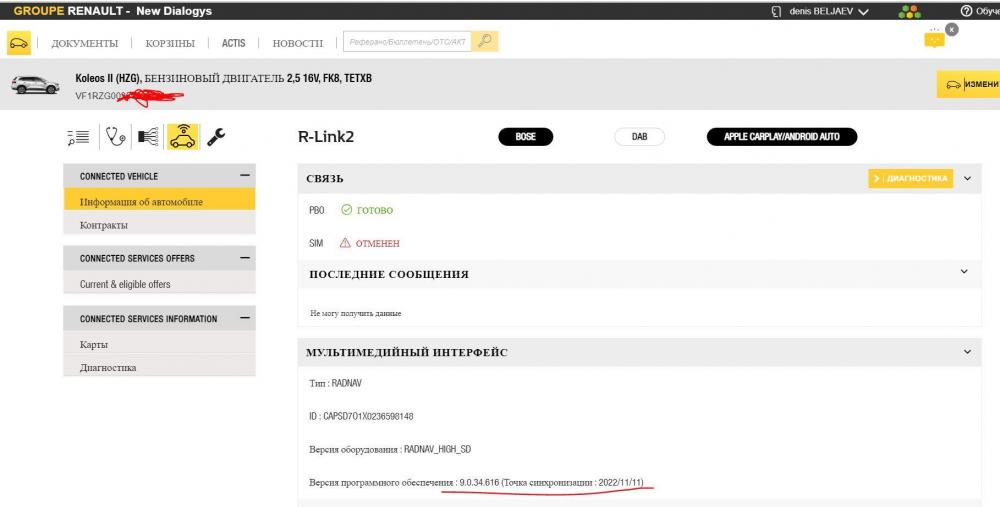Toggle the APPLE CARPLAY/ANDROID AUTO pill
1000x507 pixels.
coord(782,136)
